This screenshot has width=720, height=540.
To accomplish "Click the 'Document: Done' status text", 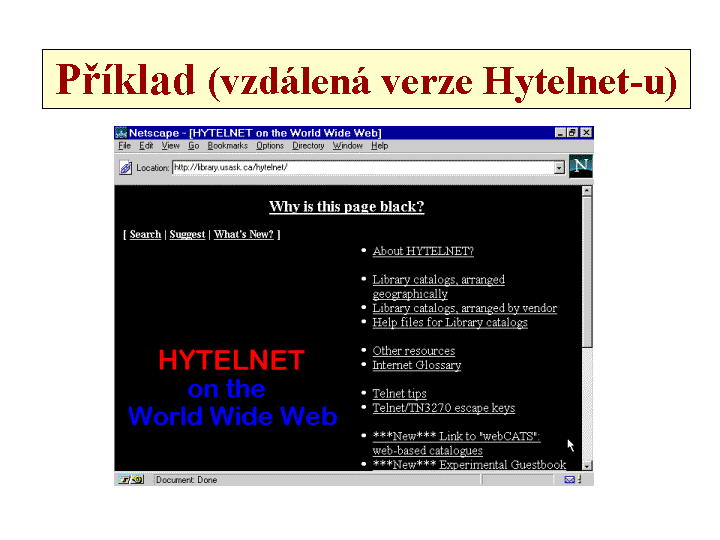I will click(186, 480).
